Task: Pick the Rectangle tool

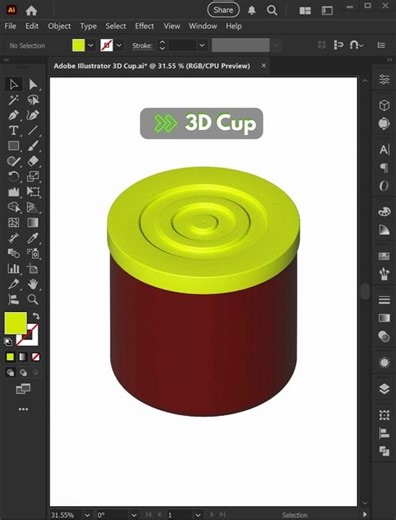Action: tap(13, 146)
